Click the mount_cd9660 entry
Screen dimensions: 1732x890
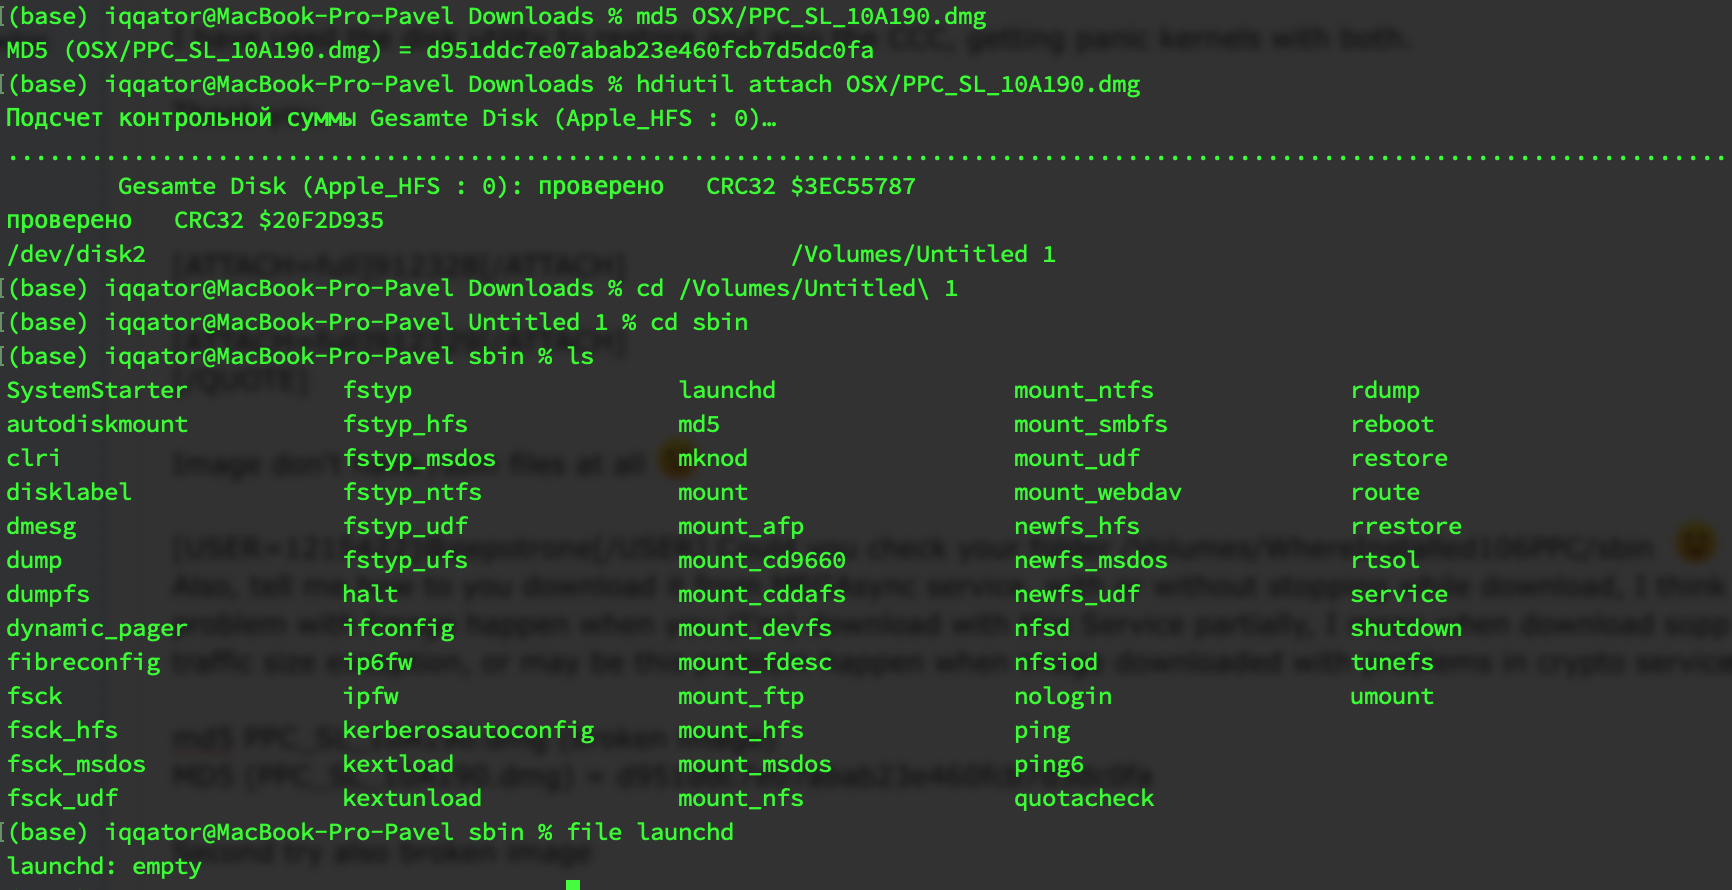click(x=761, y=560)
